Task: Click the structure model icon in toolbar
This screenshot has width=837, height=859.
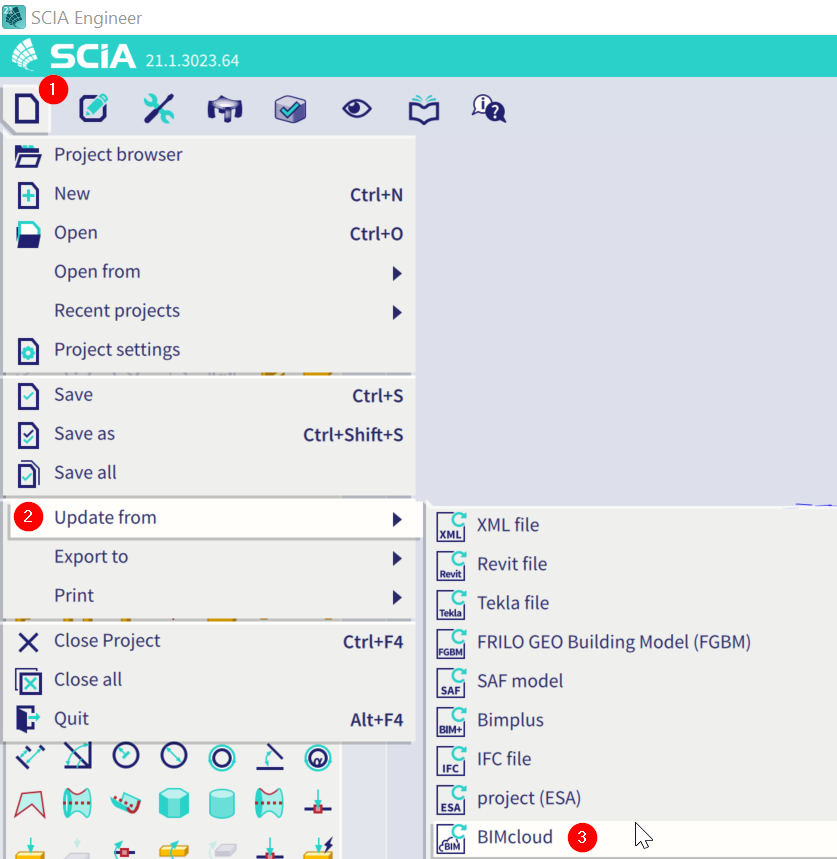Action: pyautogui.click(x=225, y=108)
